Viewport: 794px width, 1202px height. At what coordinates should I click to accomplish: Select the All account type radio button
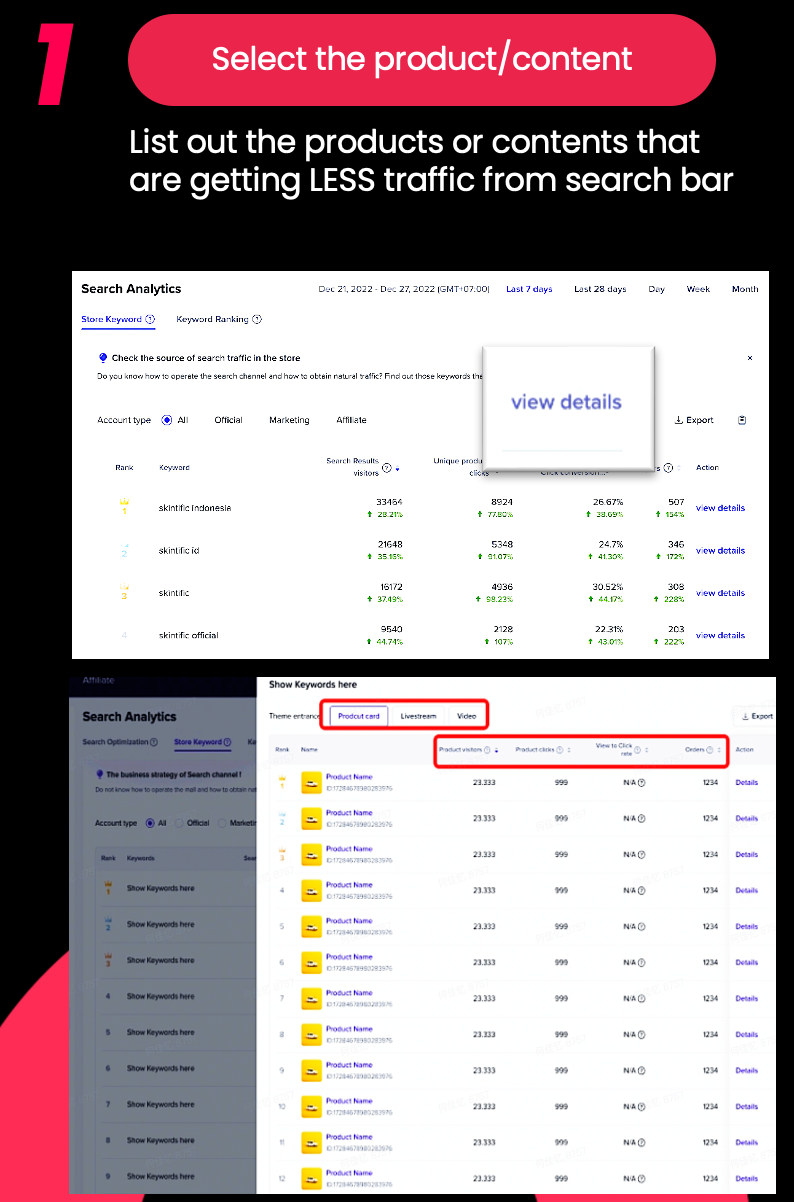coord(167,420)
